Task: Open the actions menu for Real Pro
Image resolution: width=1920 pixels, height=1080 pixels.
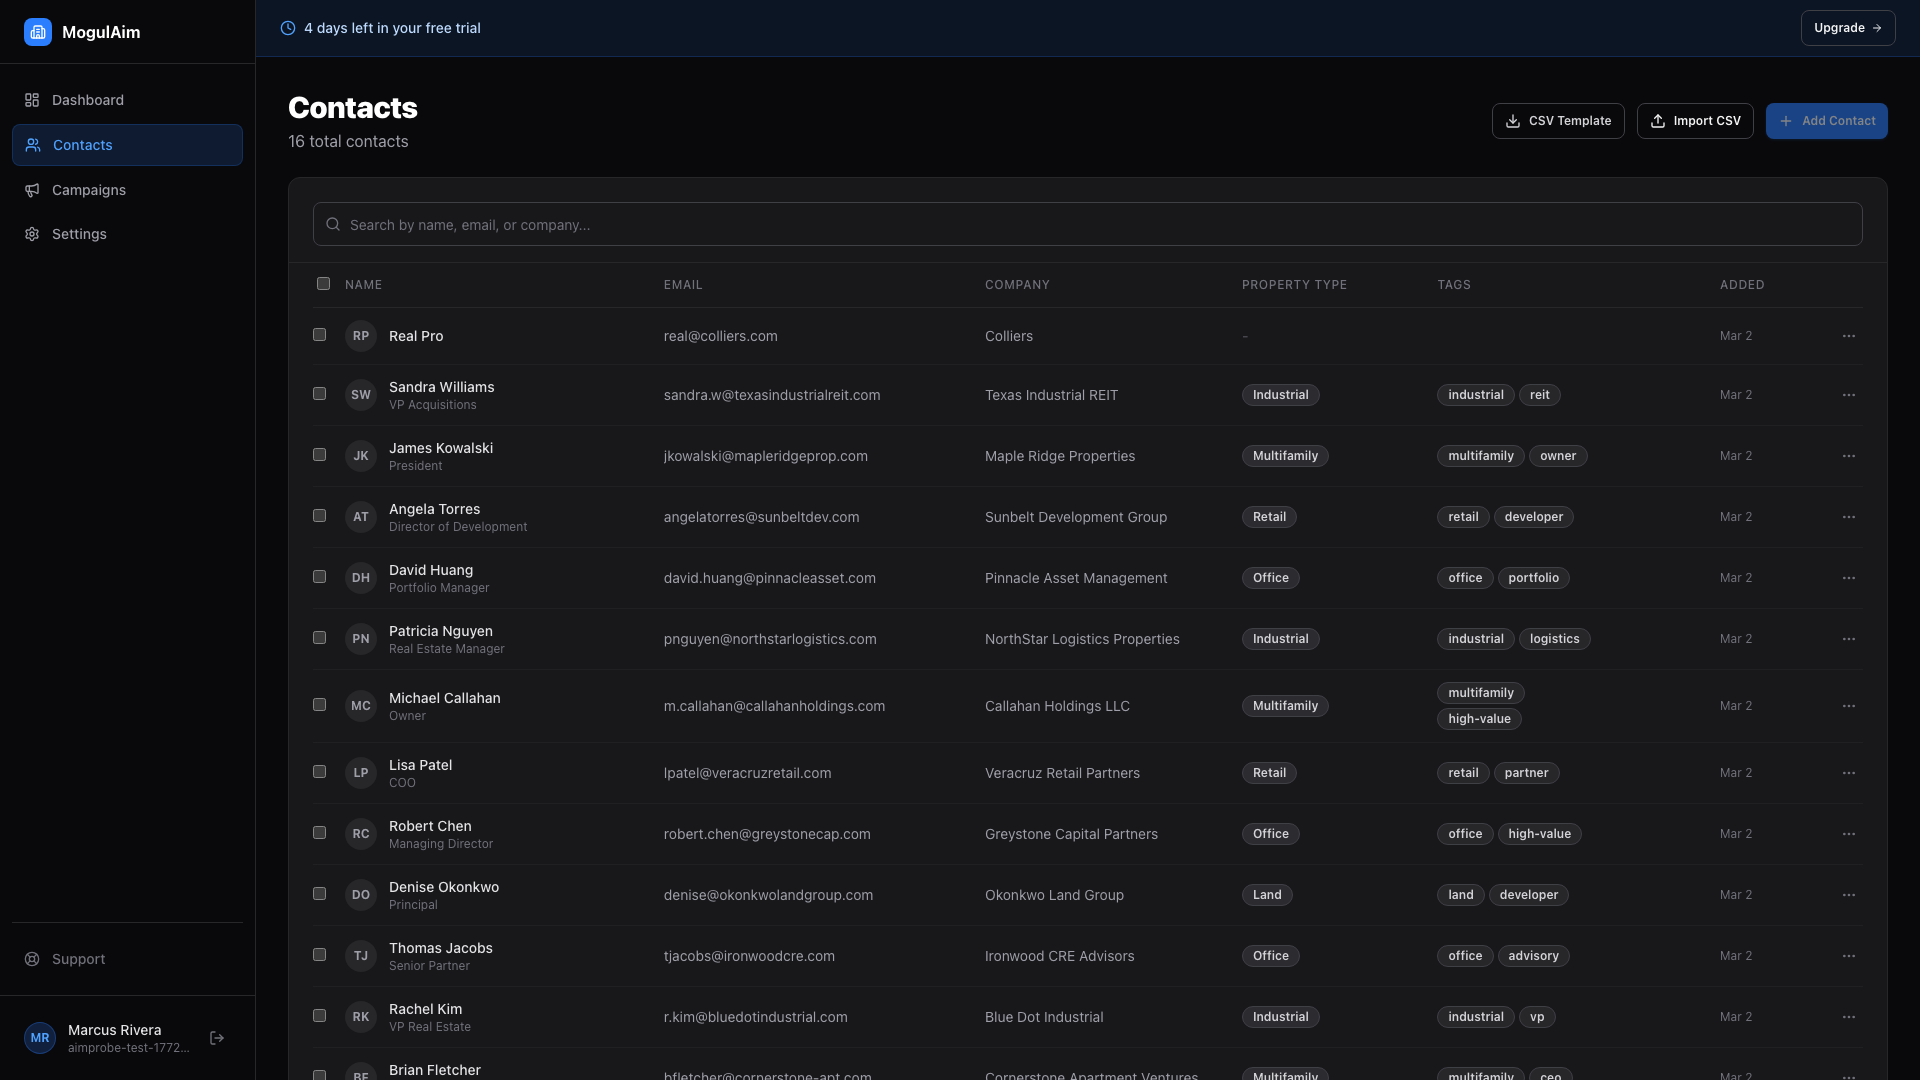Action: [1848, 336]
